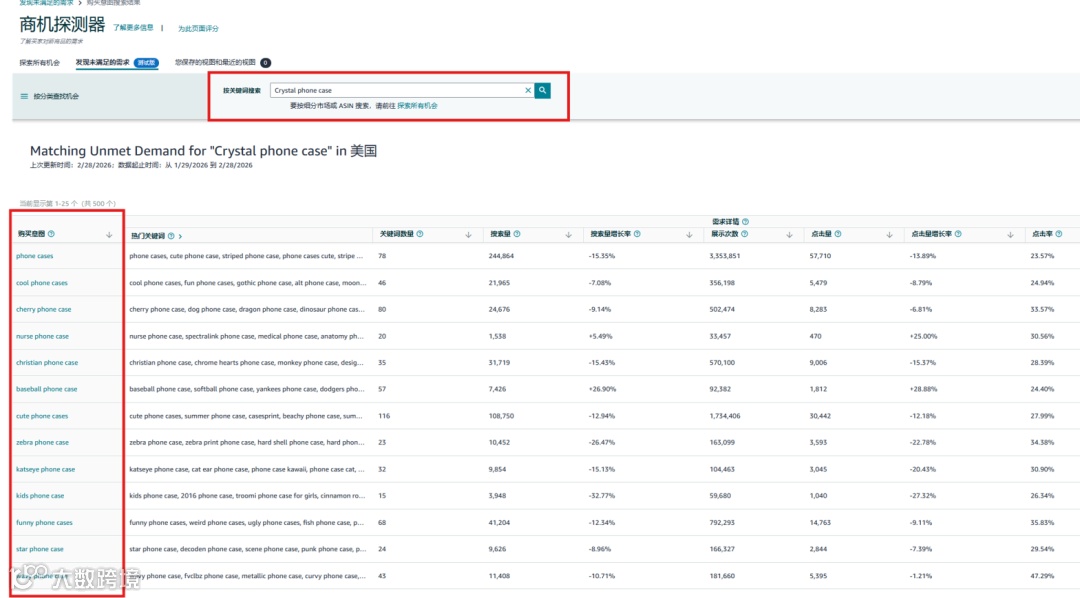Click search volume value 244,864

[x=501, y=256]
